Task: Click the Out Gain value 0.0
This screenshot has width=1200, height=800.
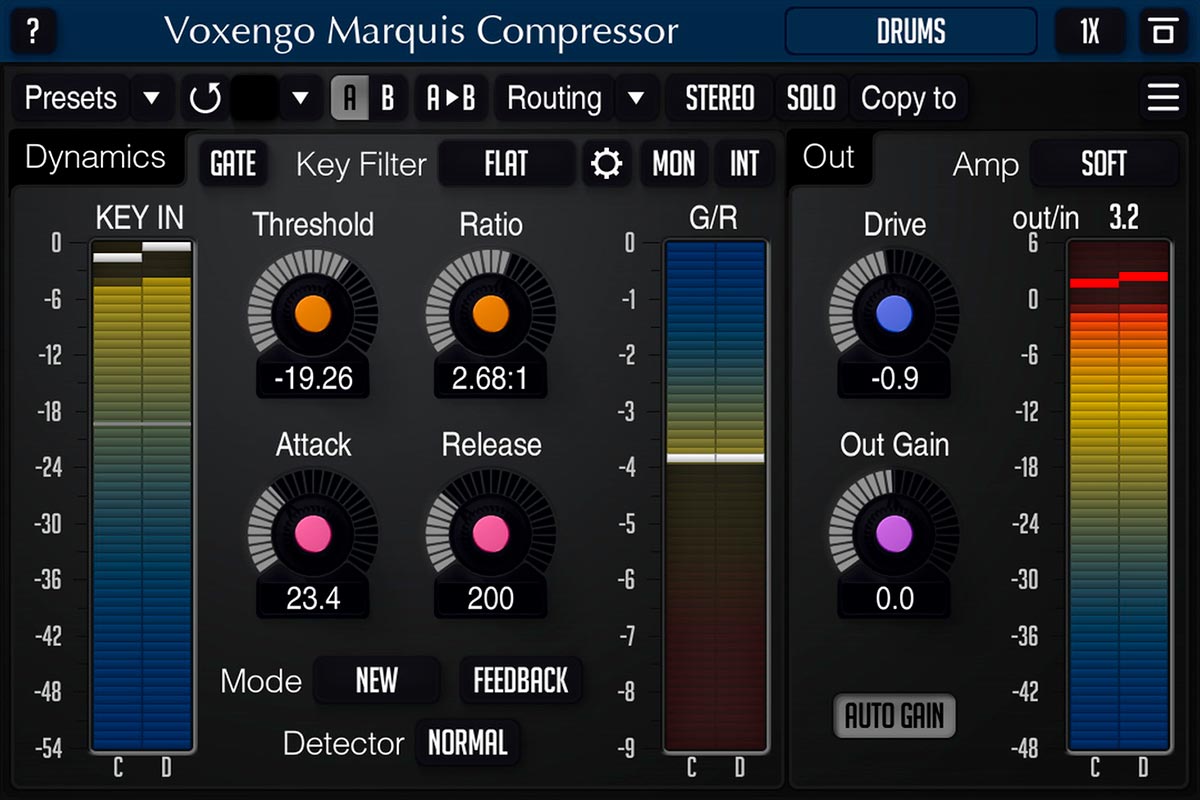Action: 894,598
